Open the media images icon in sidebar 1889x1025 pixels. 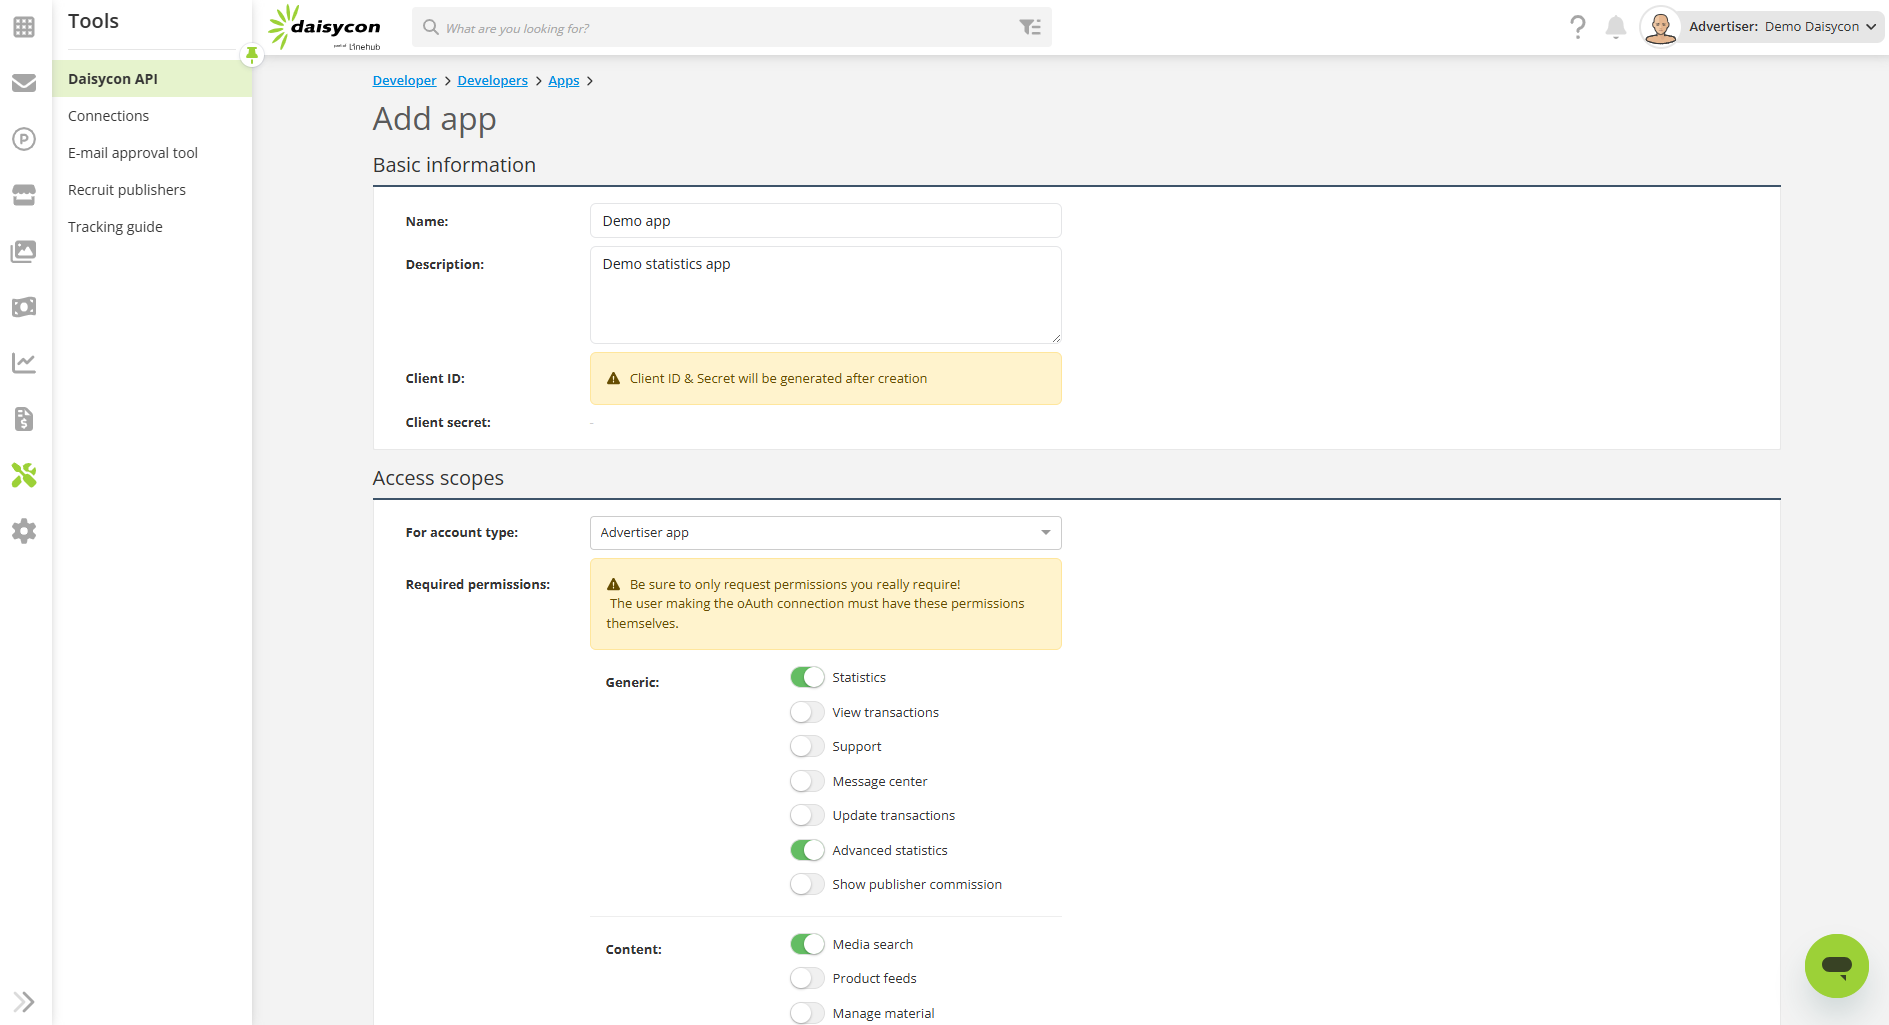pos(24,251)
